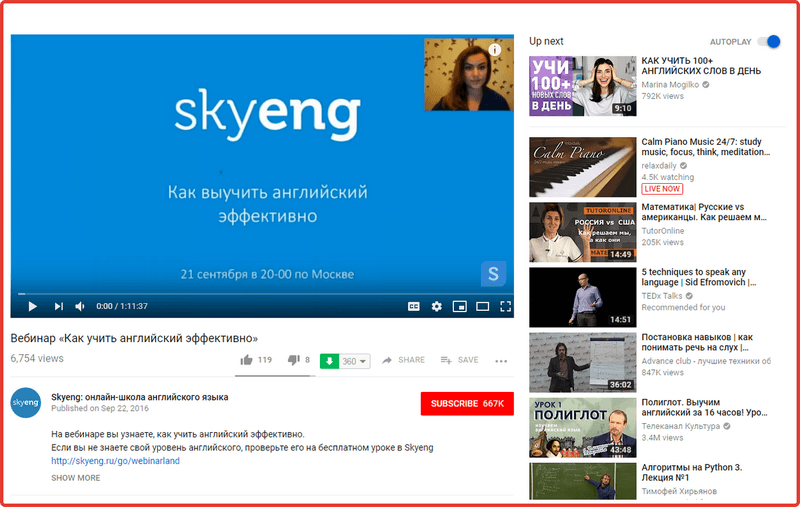Open title 'КАК УЧИТЬ 100+ АНГЛИЙСКИХ СЛОВ В ДЕНЬ'
This screenshot has height=507, width=800.
point(701,66)
